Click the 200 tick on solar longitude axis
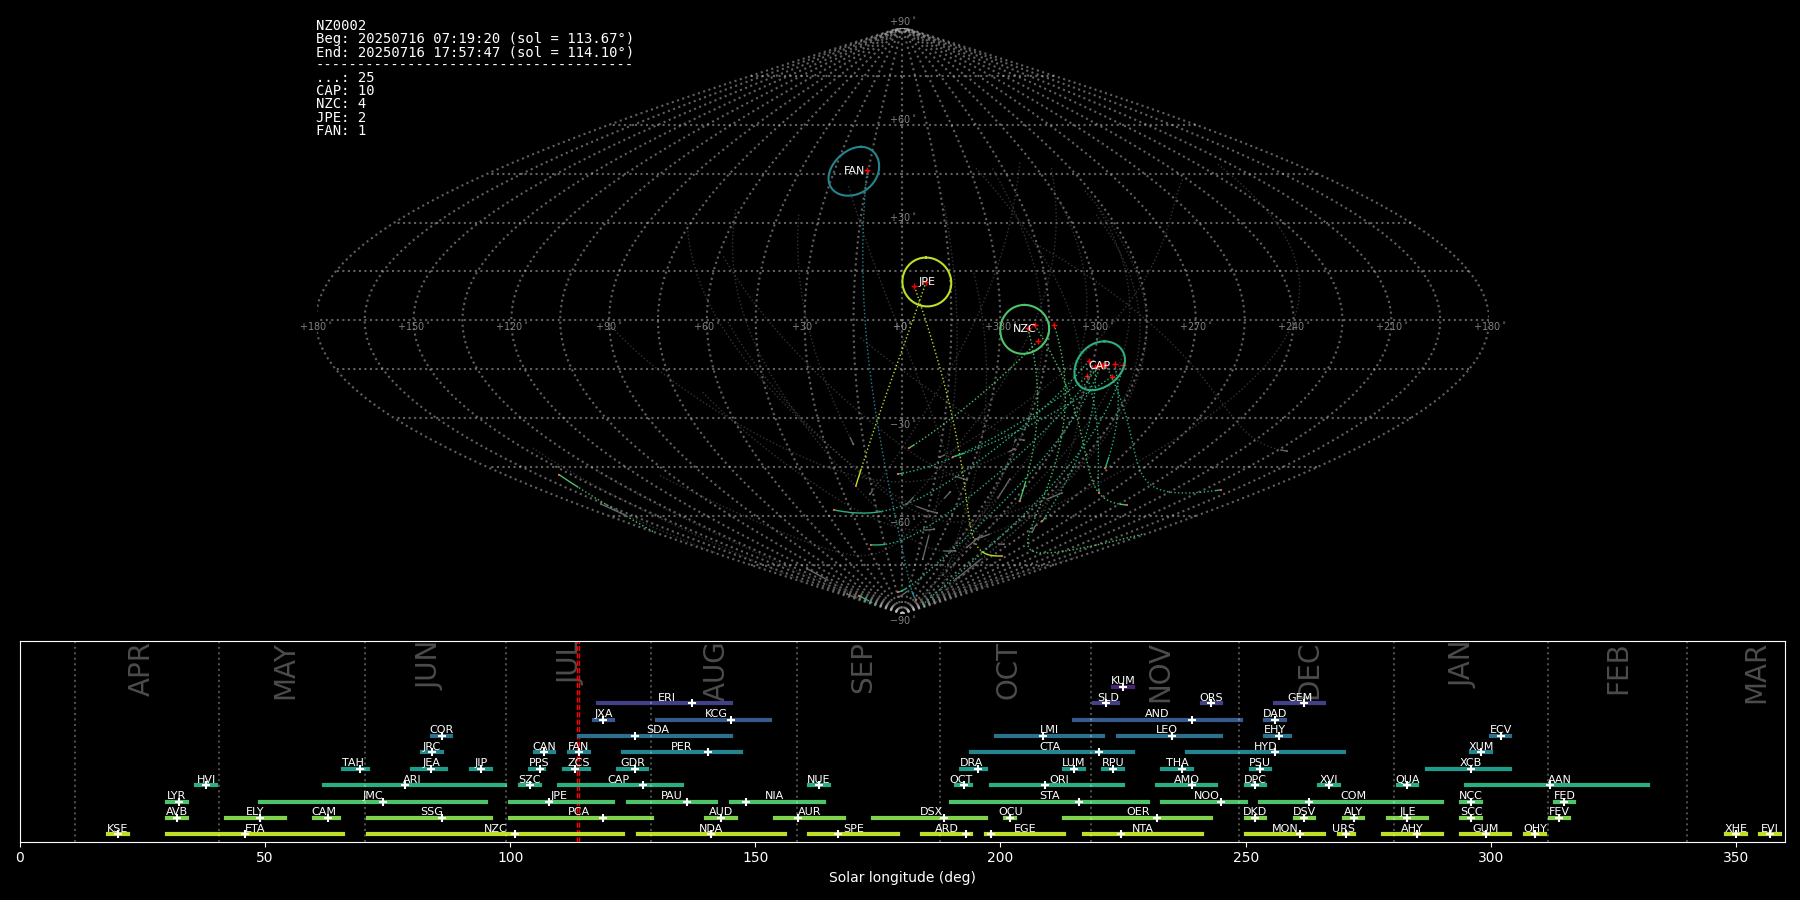The height and width of the screenshot is (900, 1800). [x=1000, y=857]
